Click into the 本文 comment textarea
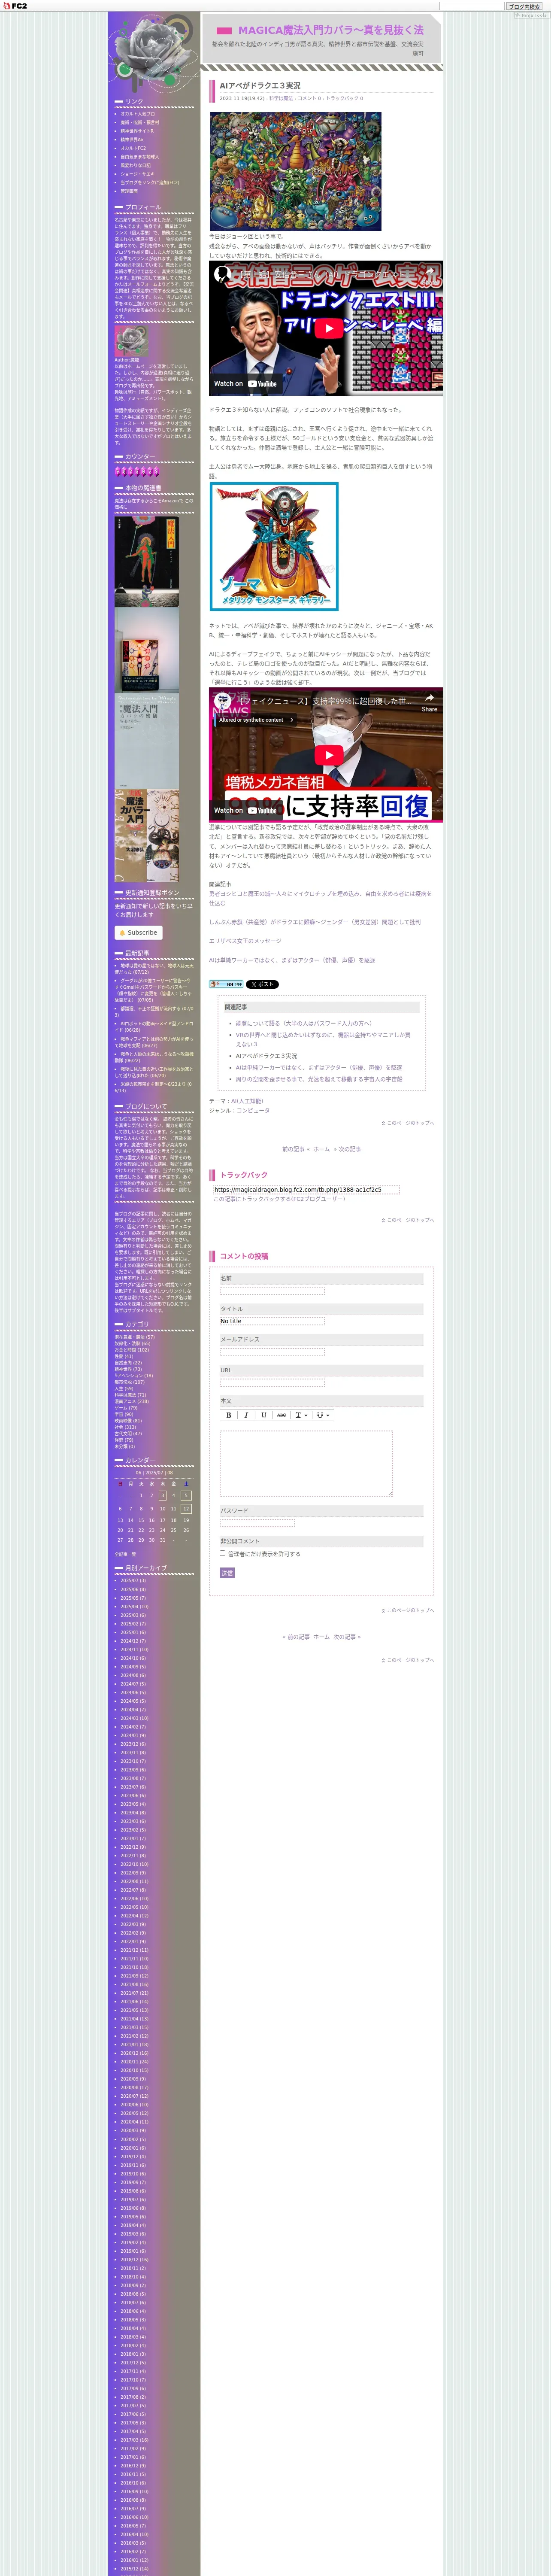This screenshot has height=2576, width=551. (306, 1463)
